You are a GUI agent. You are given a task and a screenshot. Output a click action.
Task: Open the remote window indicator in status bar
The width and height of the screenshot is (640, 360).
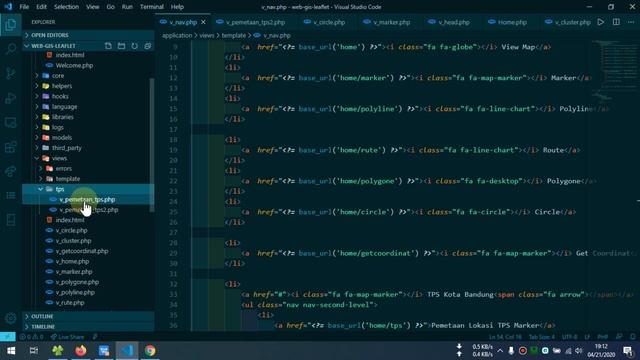pyautogui.click(x=8, y=337)
